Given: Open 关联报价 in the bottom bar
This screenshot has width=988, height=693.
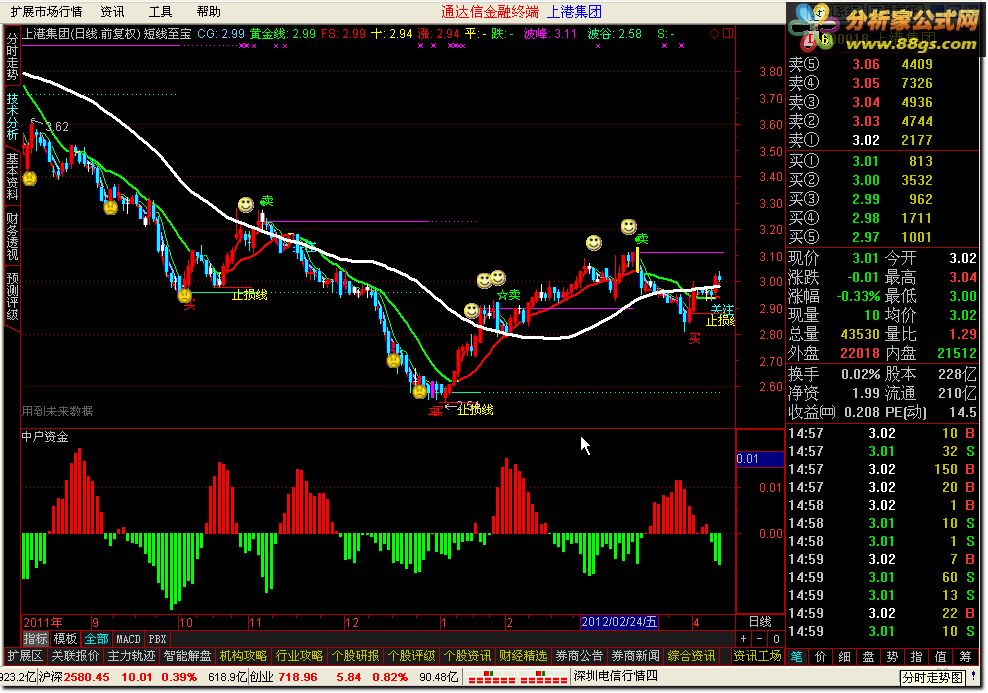Looking at the screenshot, I should (75, 656).
